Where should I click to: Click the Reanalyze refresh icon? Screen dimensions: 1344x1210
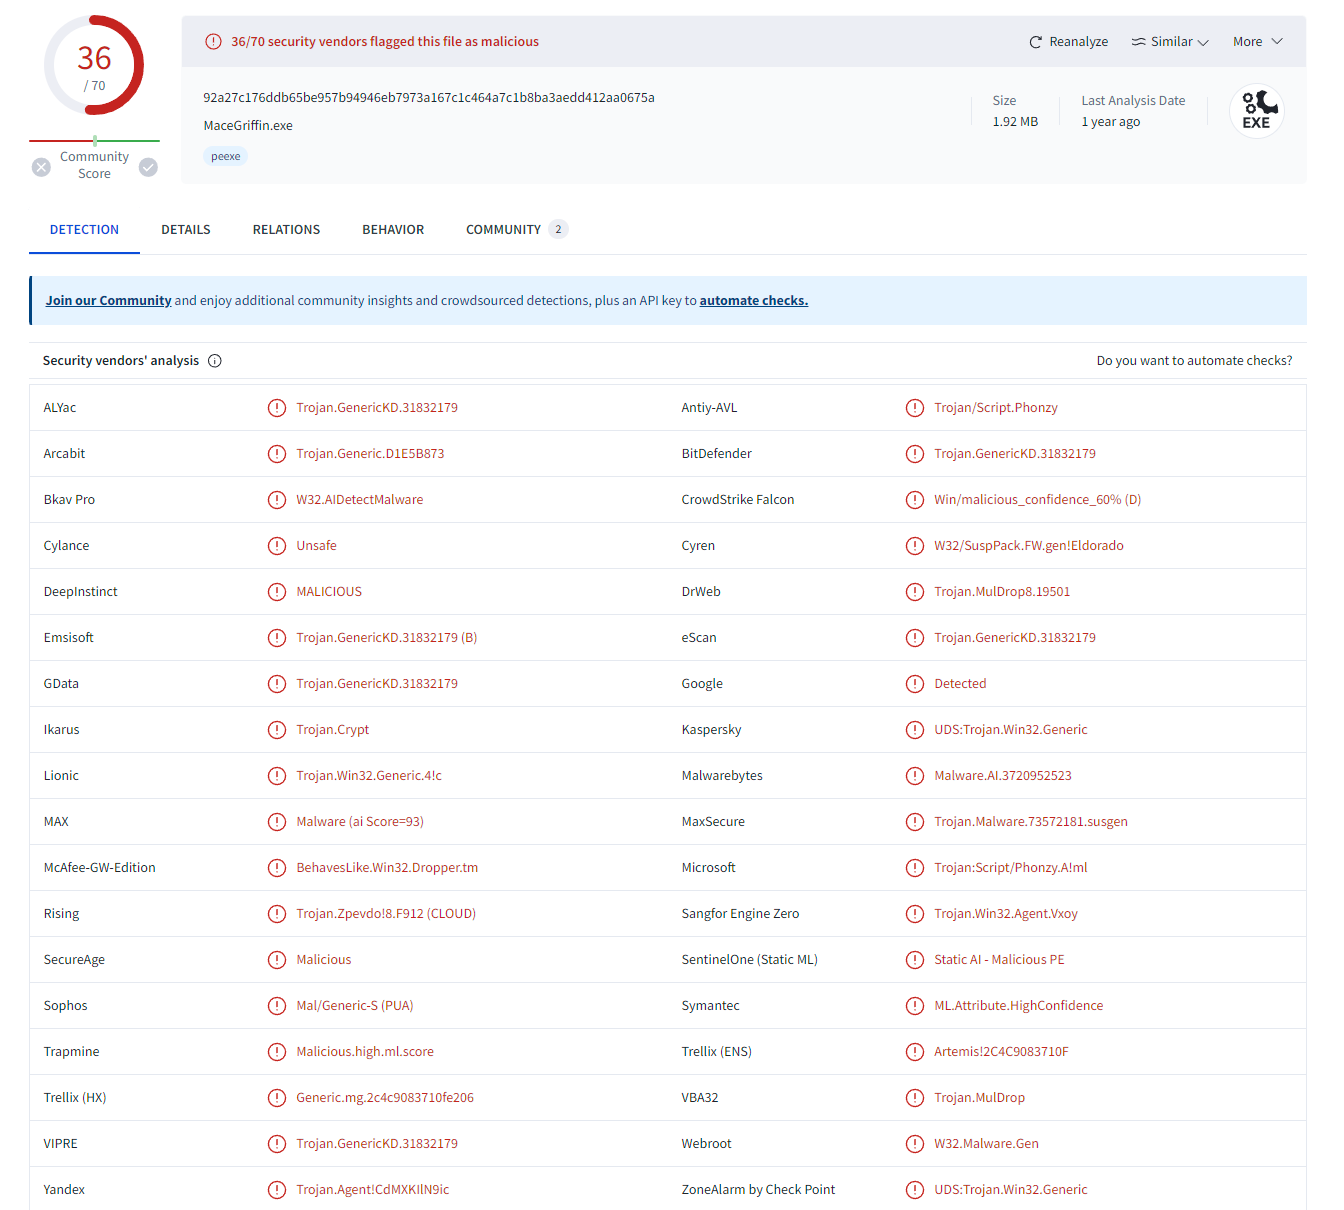pyautogui.click(x=1036, y=42)
